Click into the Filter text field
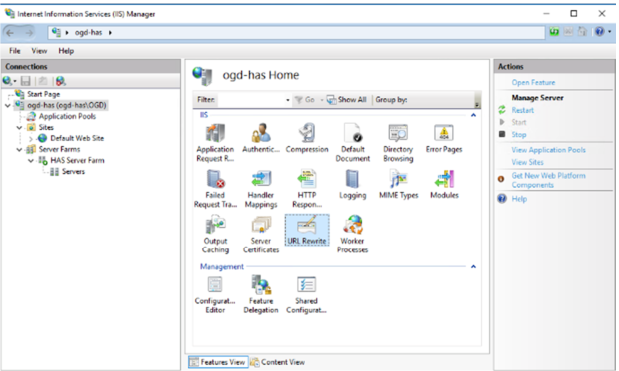619x371 pixels. pyautogui.click(x=250, y=100)
